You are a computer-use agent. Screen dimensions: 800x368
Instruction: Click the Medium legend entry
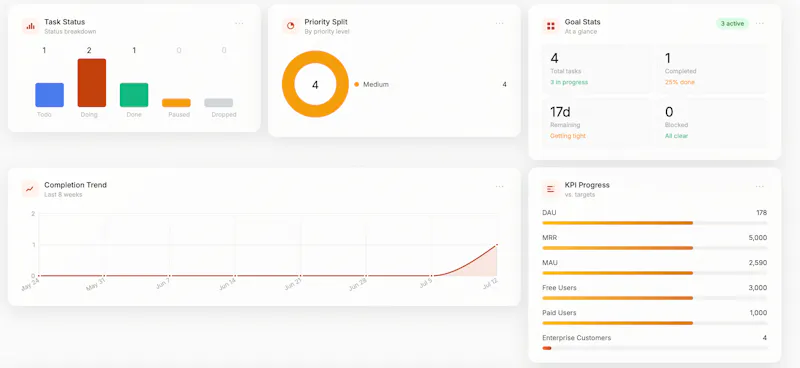tap(430, 85)
